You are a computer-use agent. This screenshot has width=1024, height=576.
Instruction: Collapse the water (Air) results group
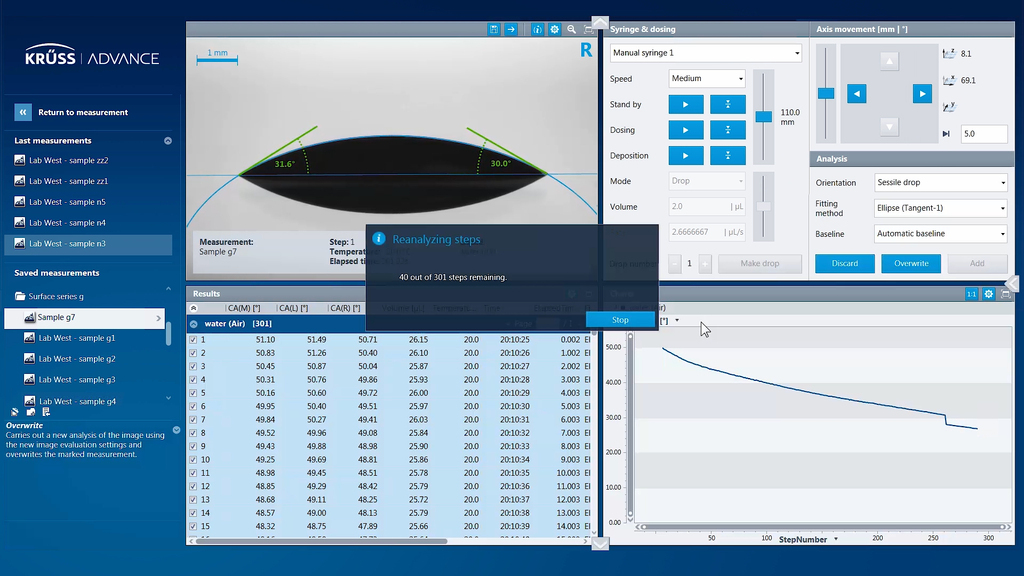(x=194, y=323)
